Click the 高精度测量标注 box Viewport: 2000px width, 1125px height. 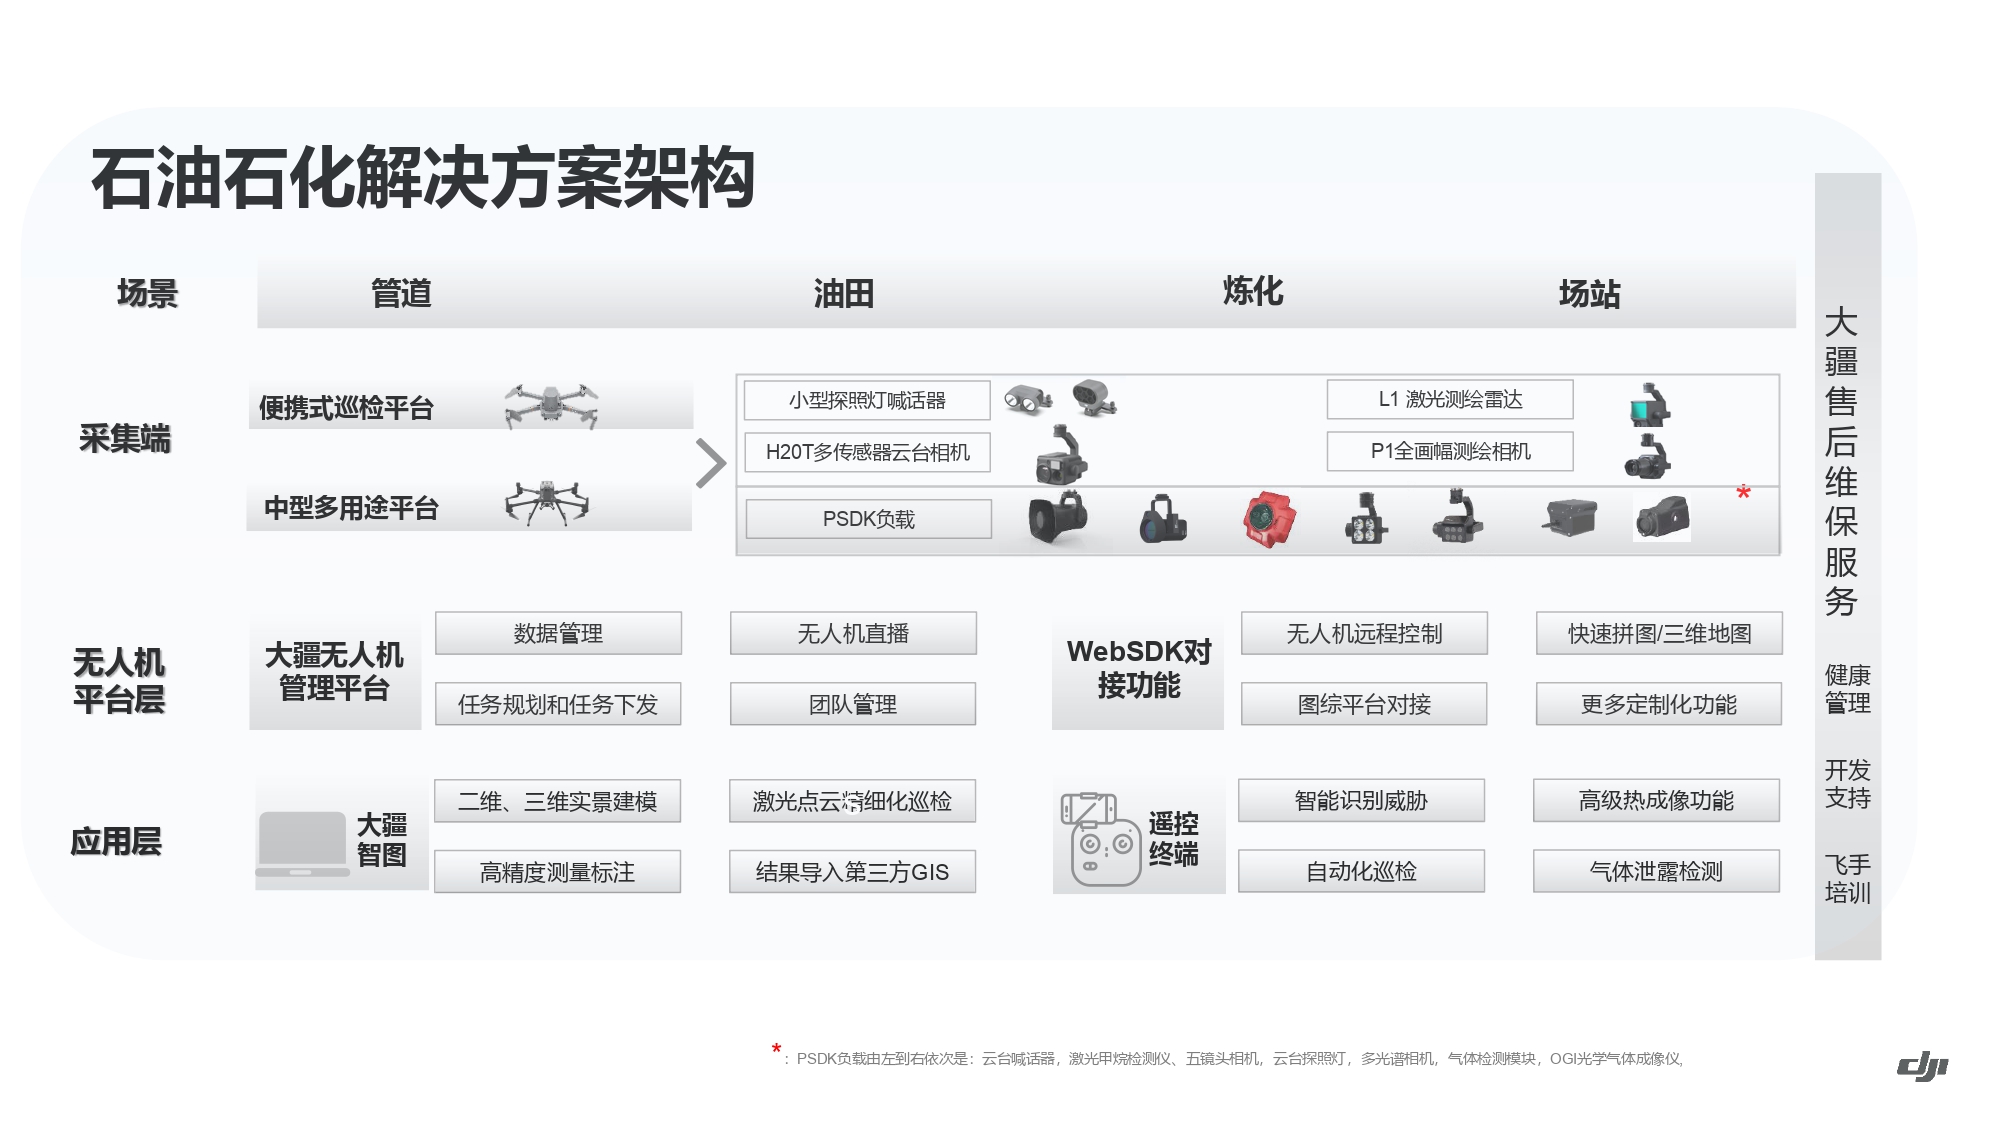[x=557, y=872]
